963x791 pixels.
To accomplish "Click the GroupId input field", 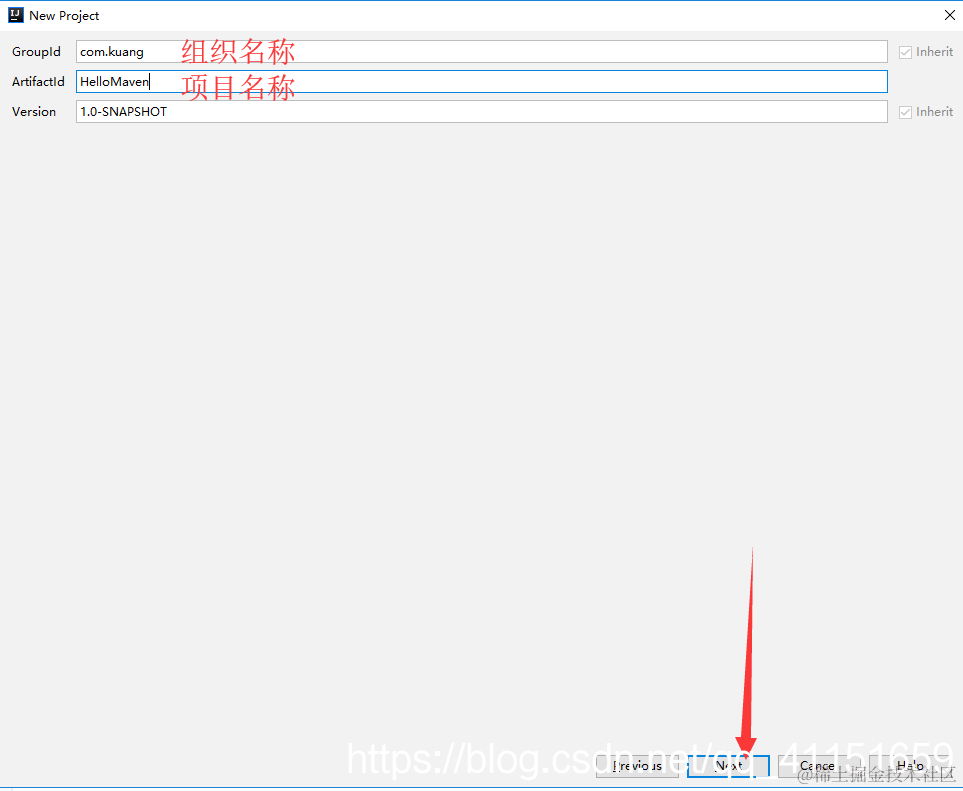I will click(x=482, y=52).
